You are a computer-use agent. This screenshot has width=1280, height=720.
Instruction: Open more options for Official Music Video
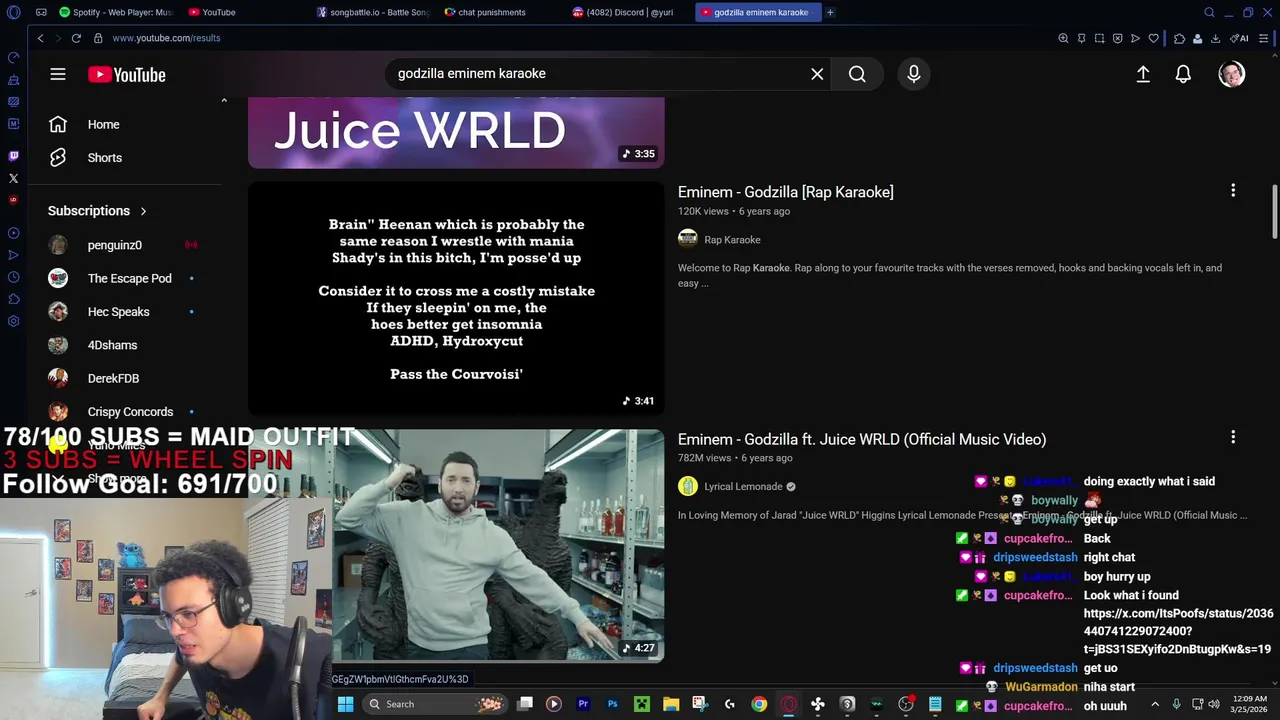tap(1233, 437)
